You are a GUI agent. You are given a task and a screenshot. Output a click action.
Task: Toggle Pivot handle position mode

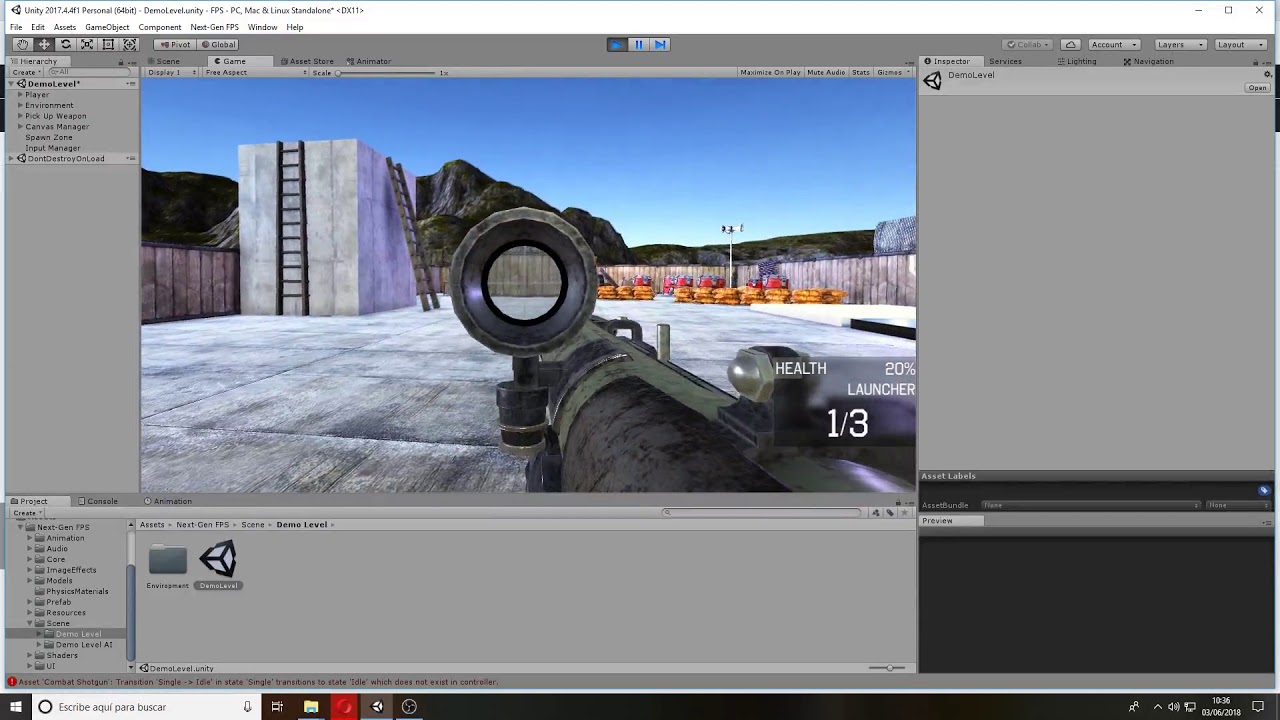[x=175, y=44]
